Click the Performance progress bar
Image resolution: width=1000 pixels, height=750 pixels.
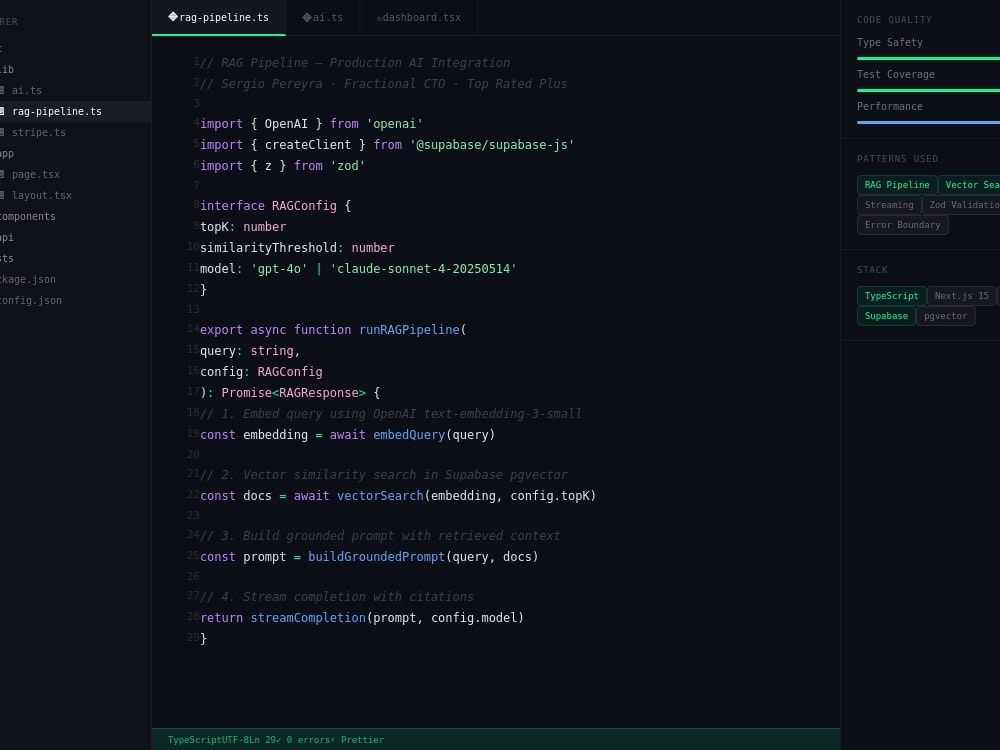pyautogui.click(x=929, y=122)
